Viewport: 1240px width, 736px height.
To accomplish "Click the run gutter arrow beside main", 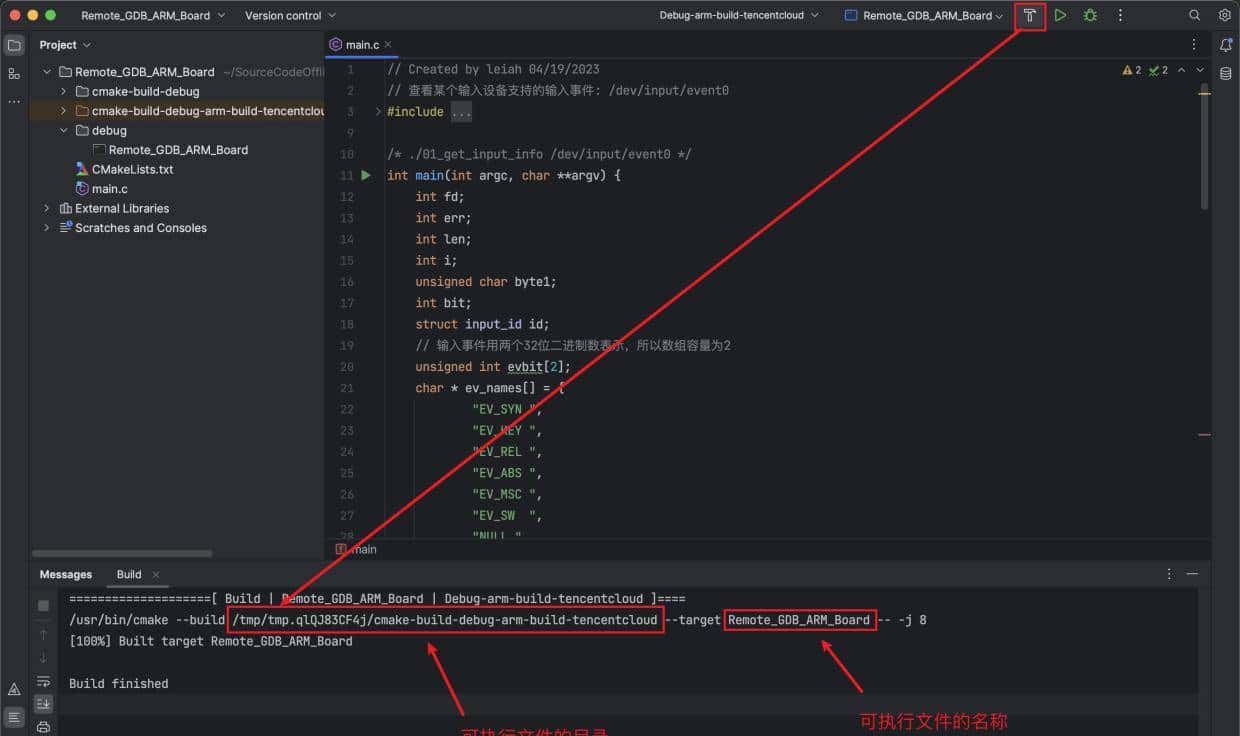I will click(366, 175).
